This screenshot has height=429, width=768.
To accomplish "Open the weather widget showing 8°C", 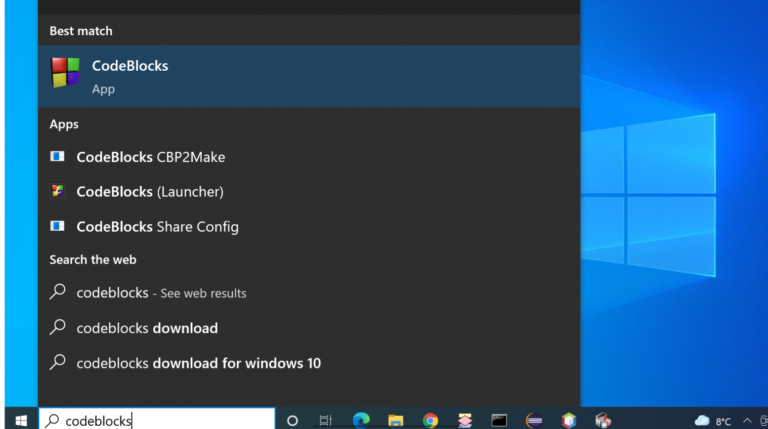I will point(712,421).
